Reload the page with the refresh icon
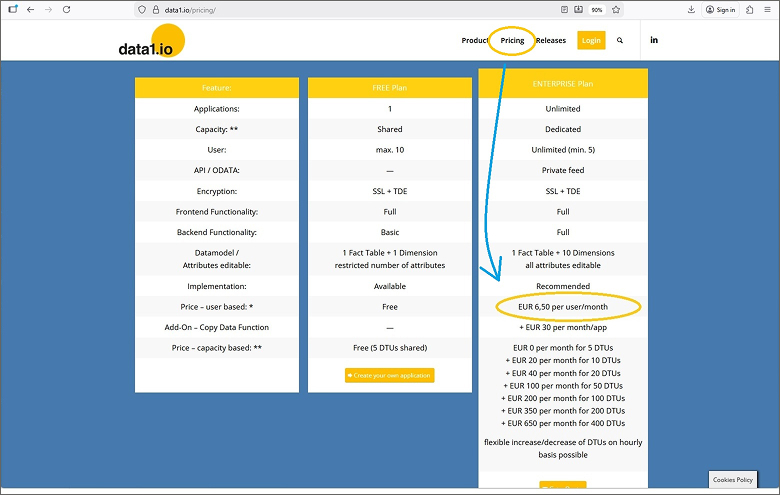This screenshot has width=780, height=495. 66,9
